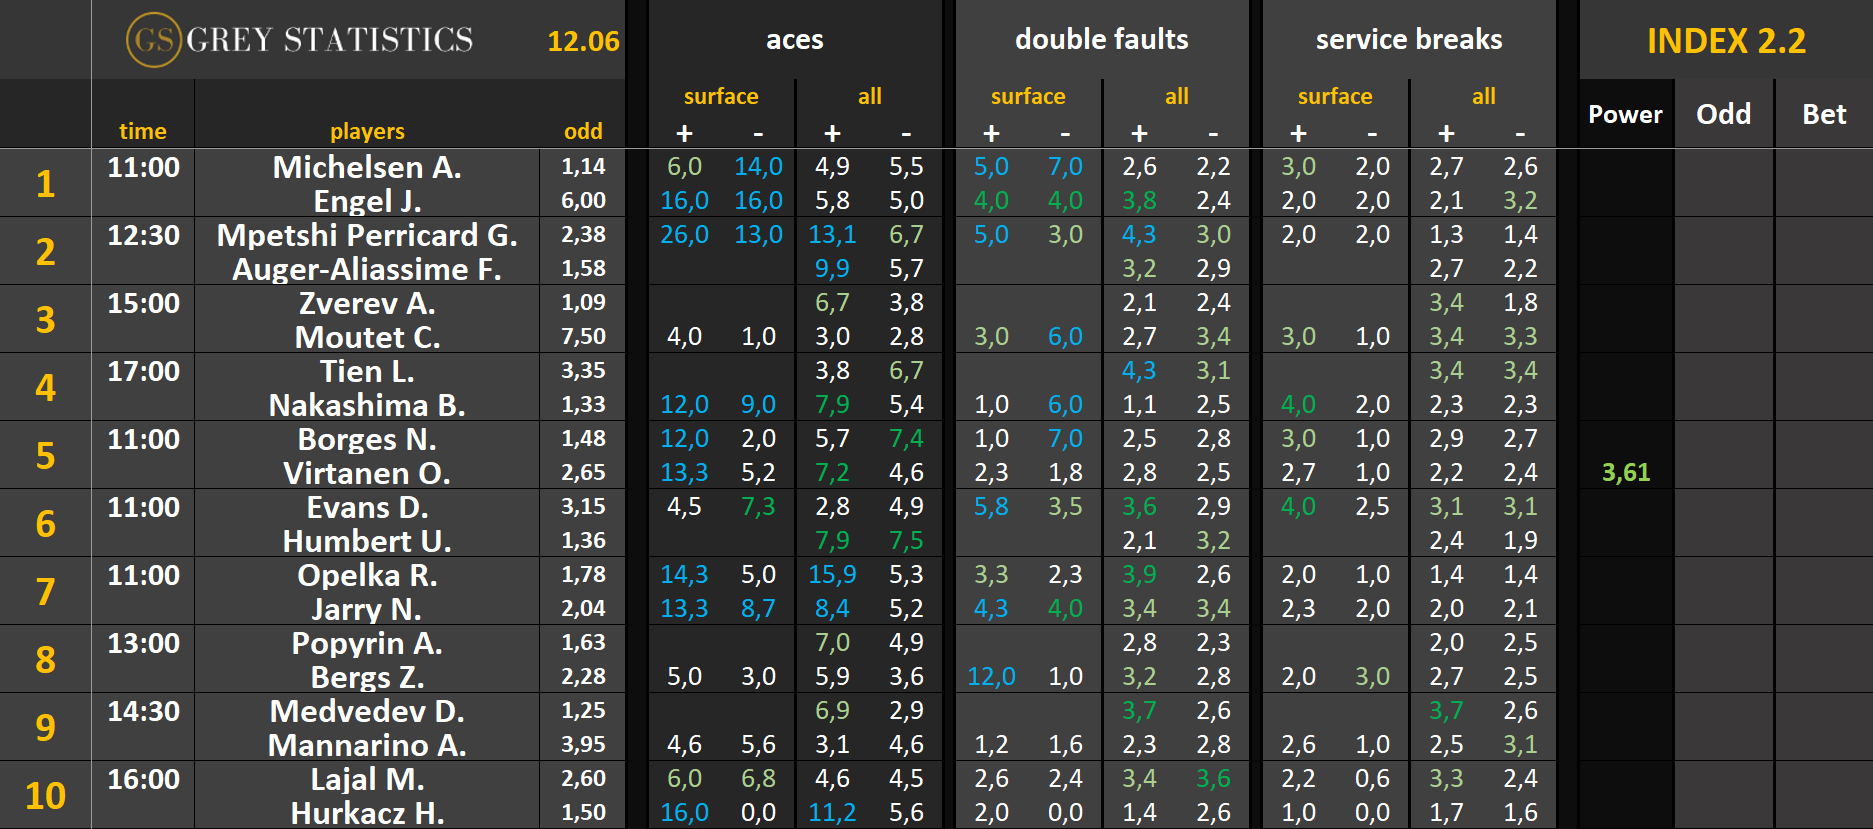1873x829 pixels.
Task: Click player name Zverev A.
Action: coord(367,303)
